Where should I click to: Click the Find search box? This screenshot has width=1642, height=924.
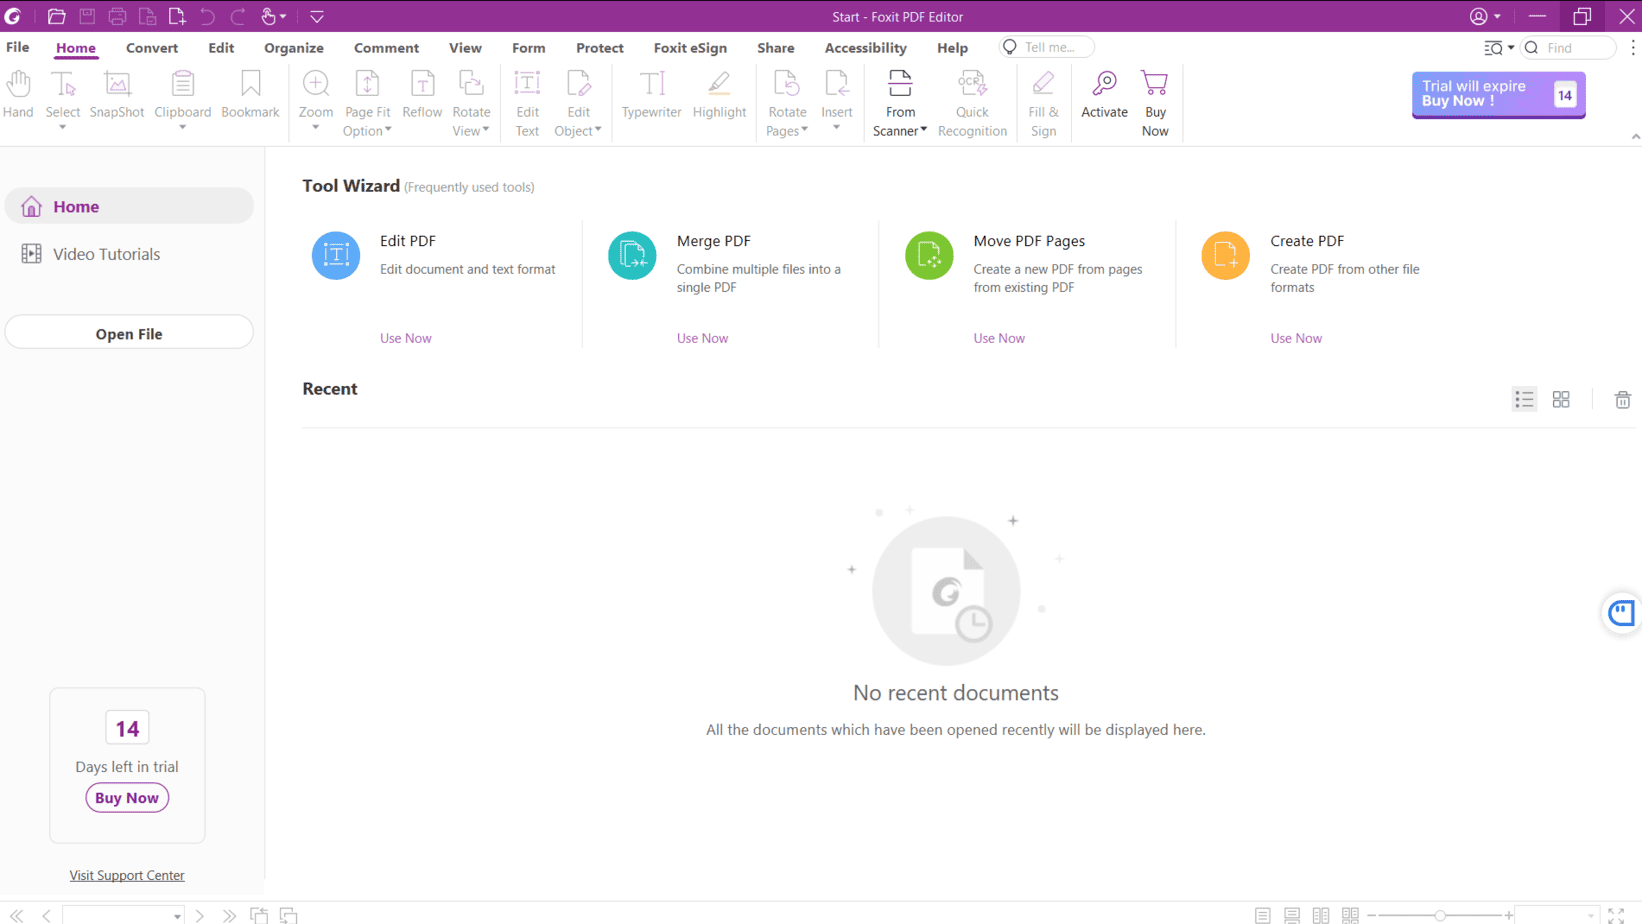1569,47
